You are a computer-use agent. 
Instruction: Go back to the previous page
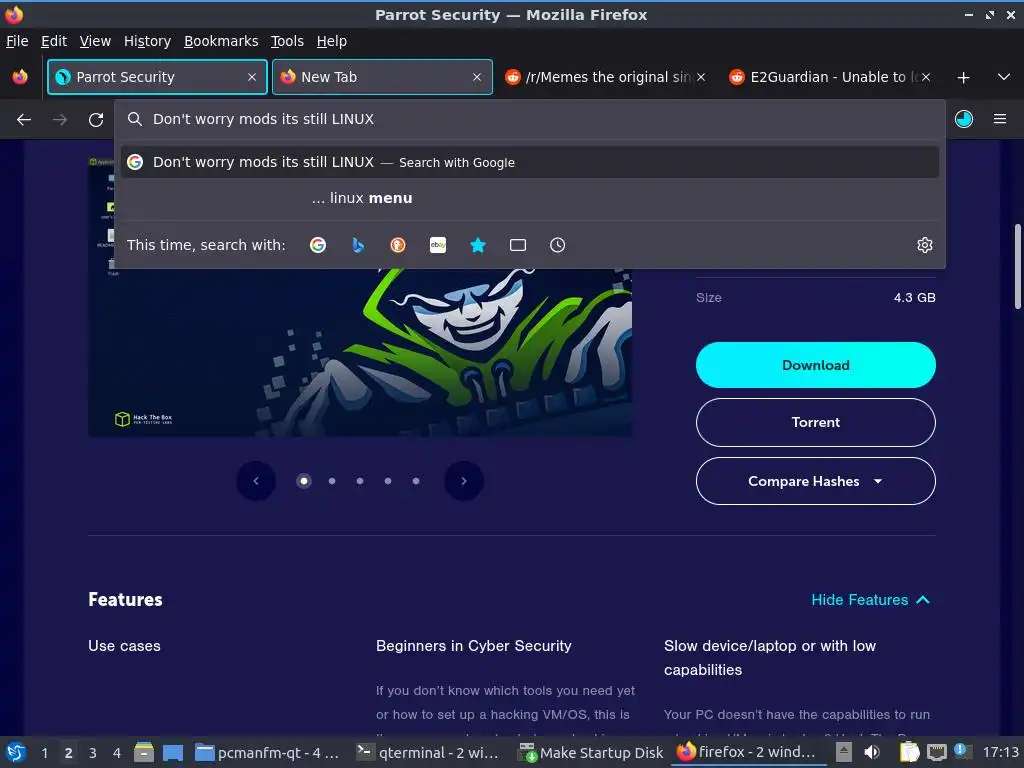pos(24,120)
